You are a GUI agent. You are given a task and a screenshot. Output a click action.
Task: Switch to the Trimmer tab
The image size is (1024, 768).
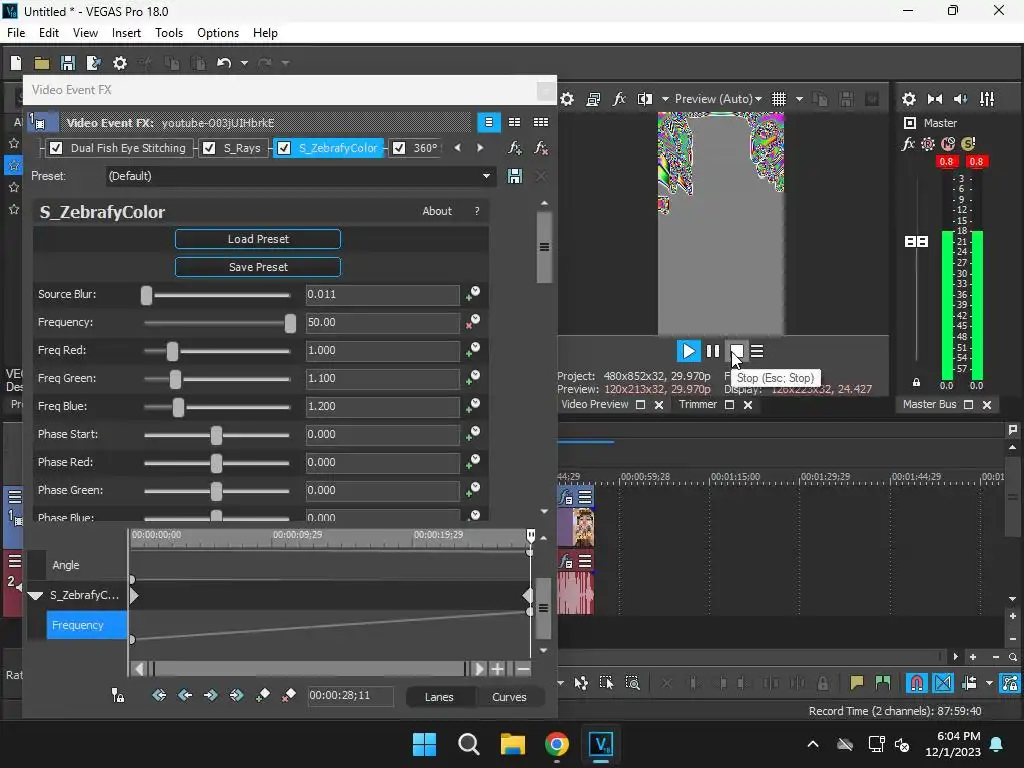(x=697, y=405)
